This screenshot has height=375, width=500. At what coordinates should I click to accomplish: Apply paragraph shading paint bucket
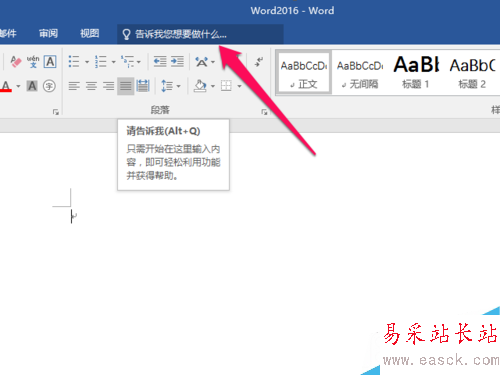coord(200,86)
